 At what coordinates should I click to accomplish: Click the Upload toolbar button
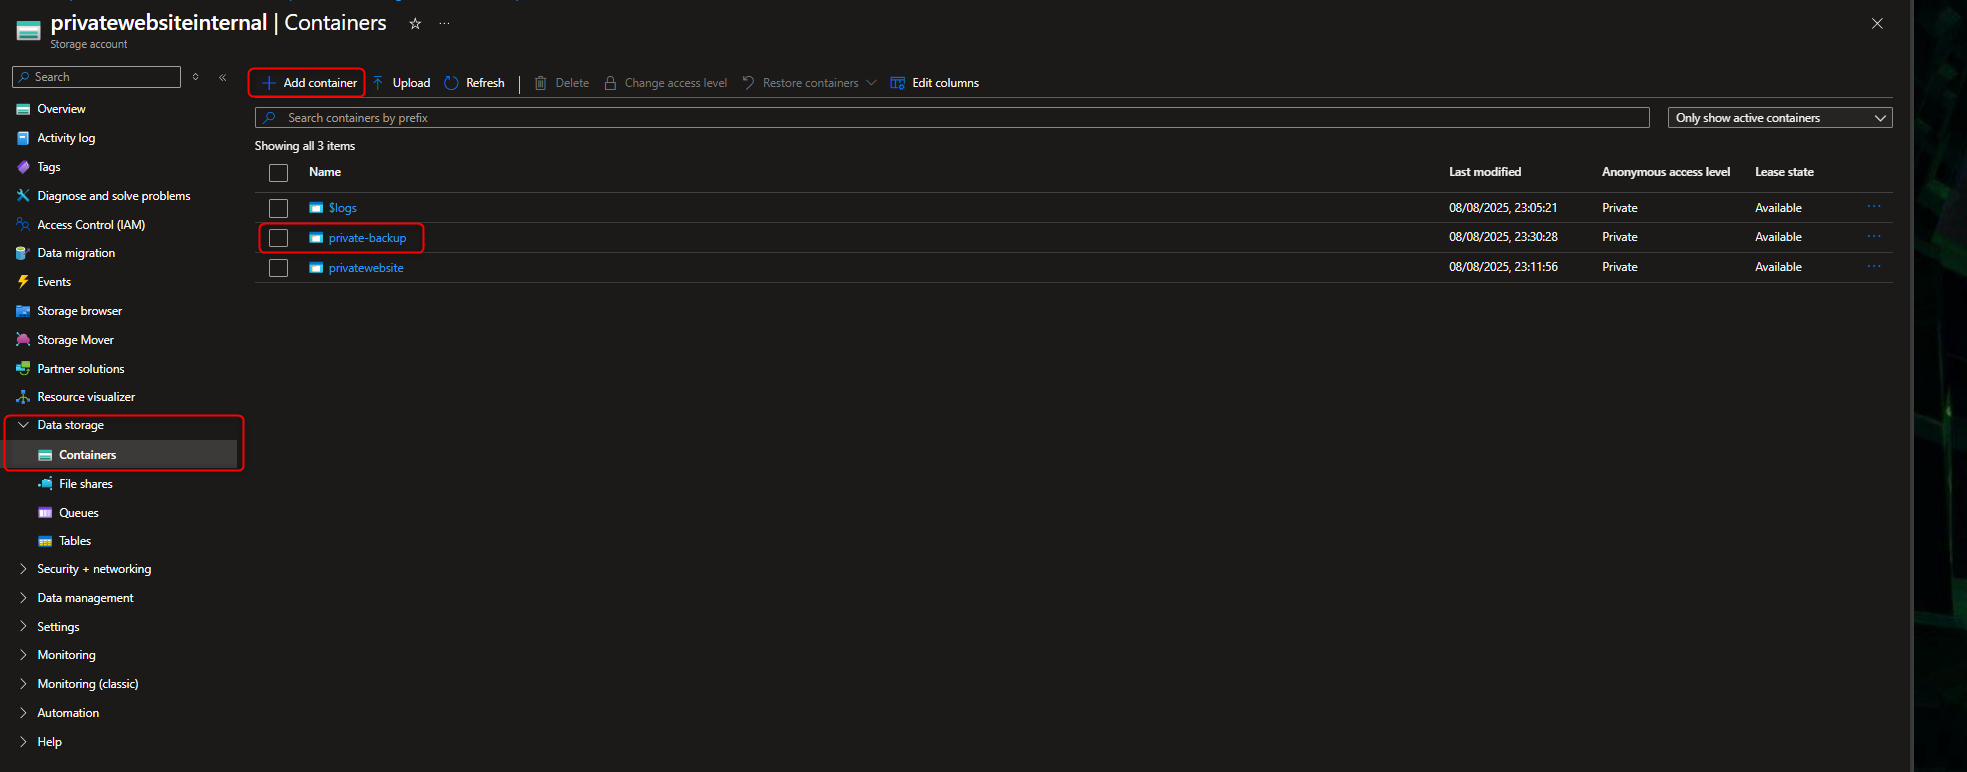tap(401, 83)
